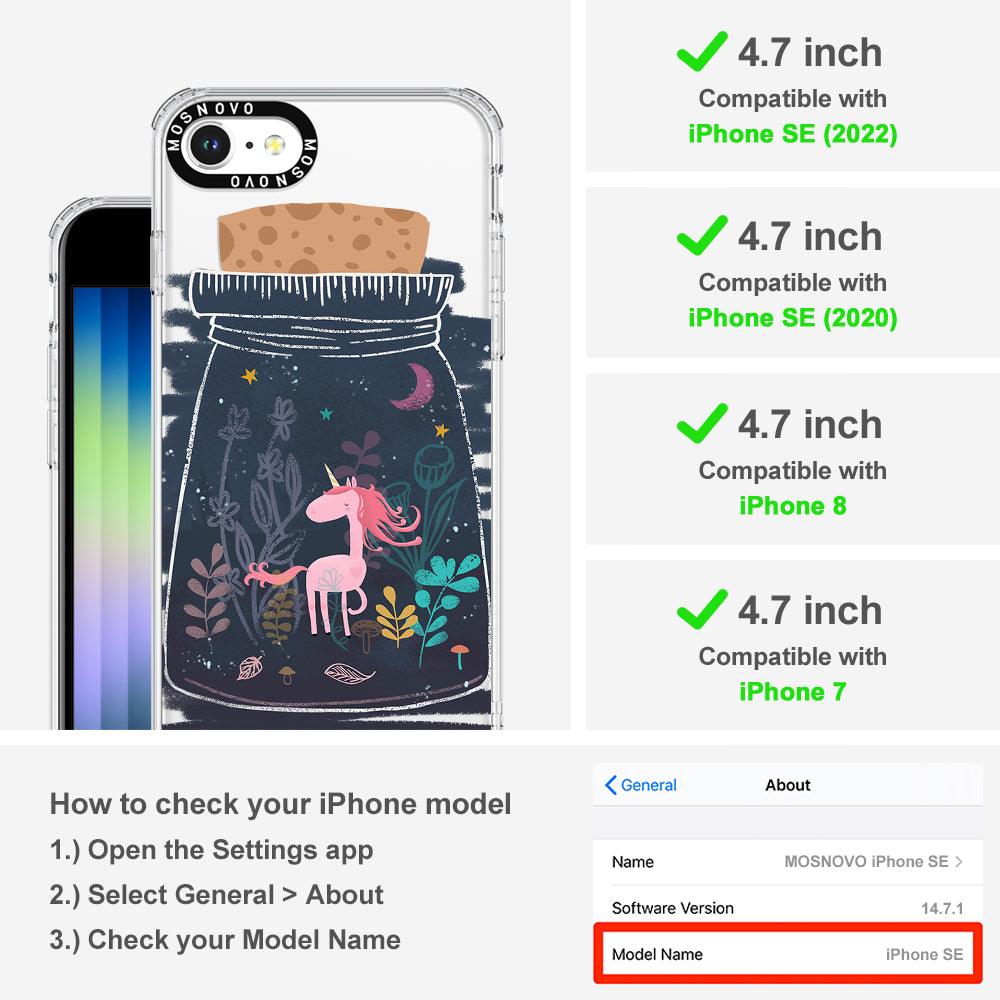The height and width of the screenshot is (1000, 1000).
Task: Click the iPhone 7 green label
Action: 793,691
